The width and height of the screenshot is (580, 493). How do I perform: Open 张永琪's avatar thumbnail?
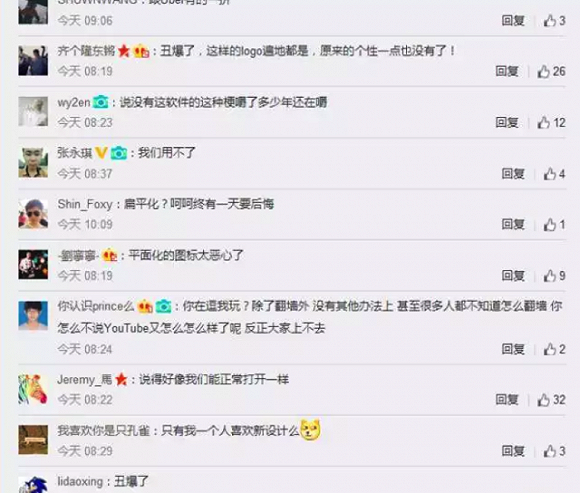(x=33, y=162)
